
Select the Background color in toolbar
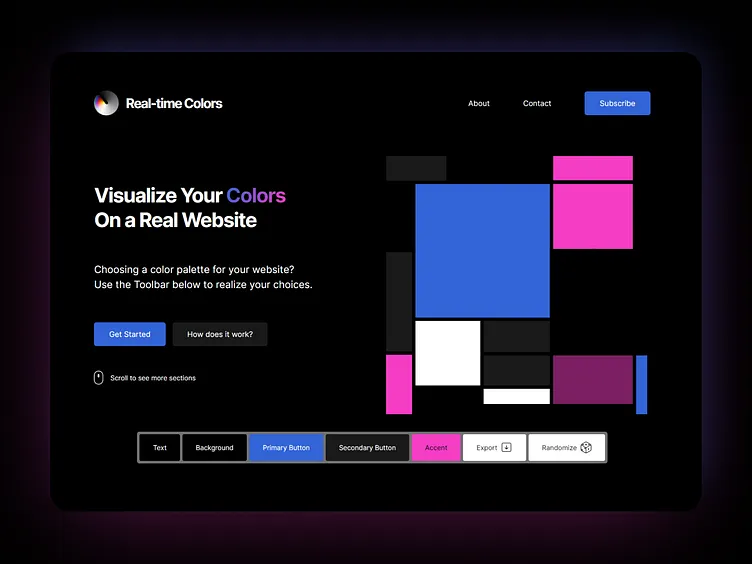214,447
